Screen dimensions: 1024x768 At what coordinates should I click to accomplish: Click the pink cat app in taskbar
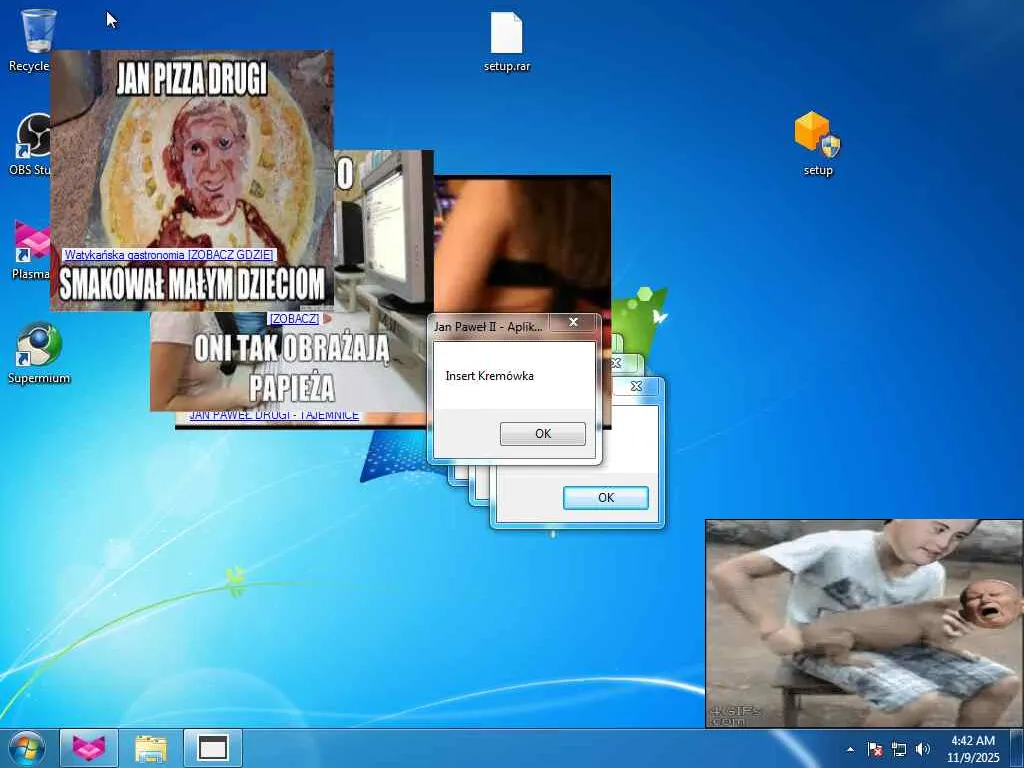pos(89,748)
